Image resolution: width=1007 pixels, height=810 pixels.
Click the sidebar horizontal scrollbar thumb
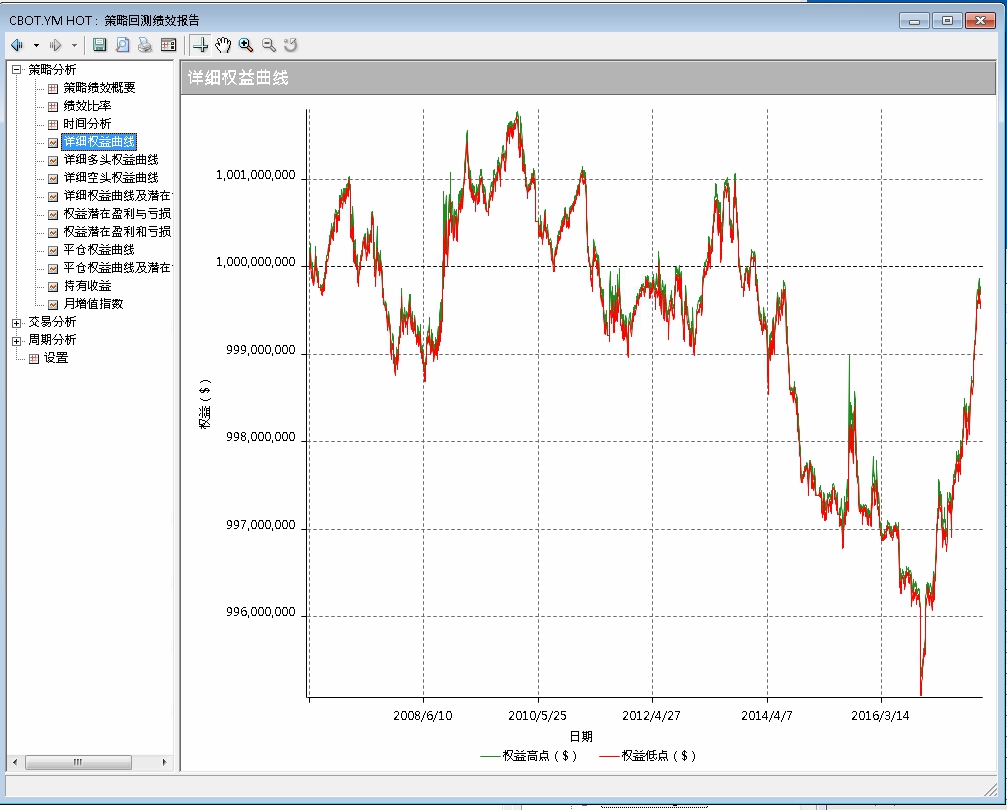tap(77, 763)
